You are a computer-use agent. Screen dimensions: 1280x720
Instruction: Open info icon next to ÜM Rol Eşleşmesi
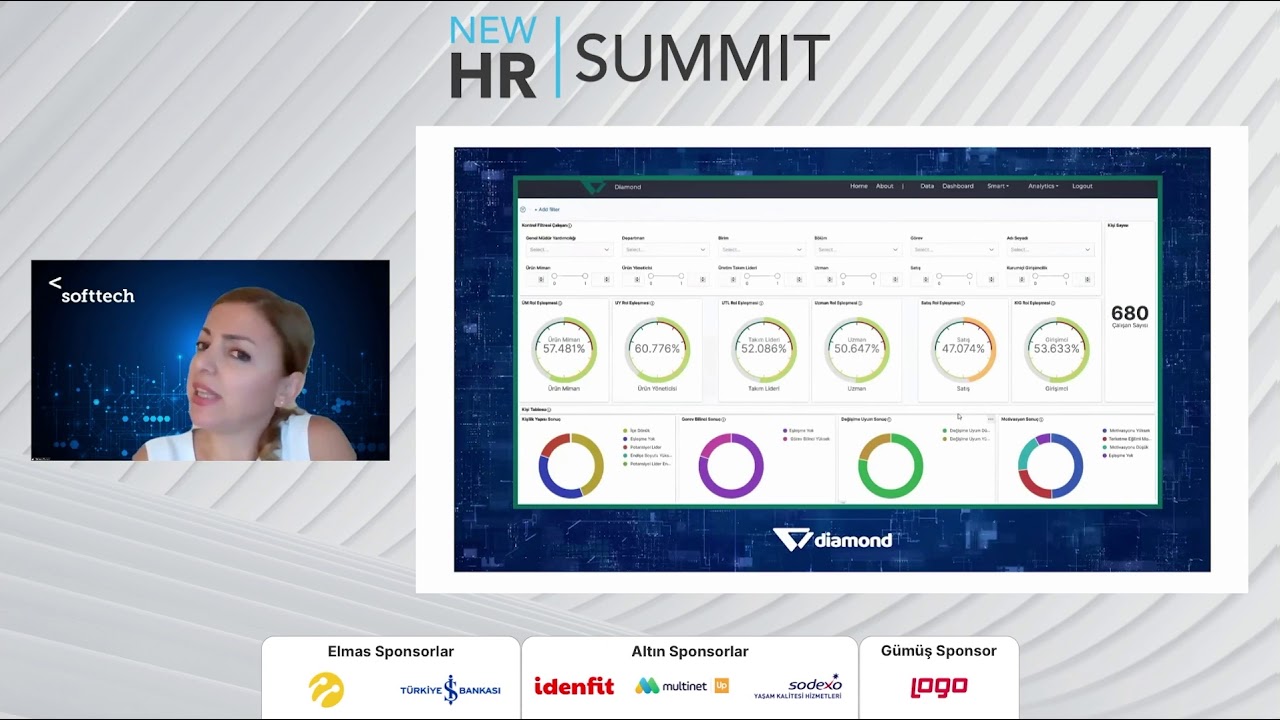[559, 303]
